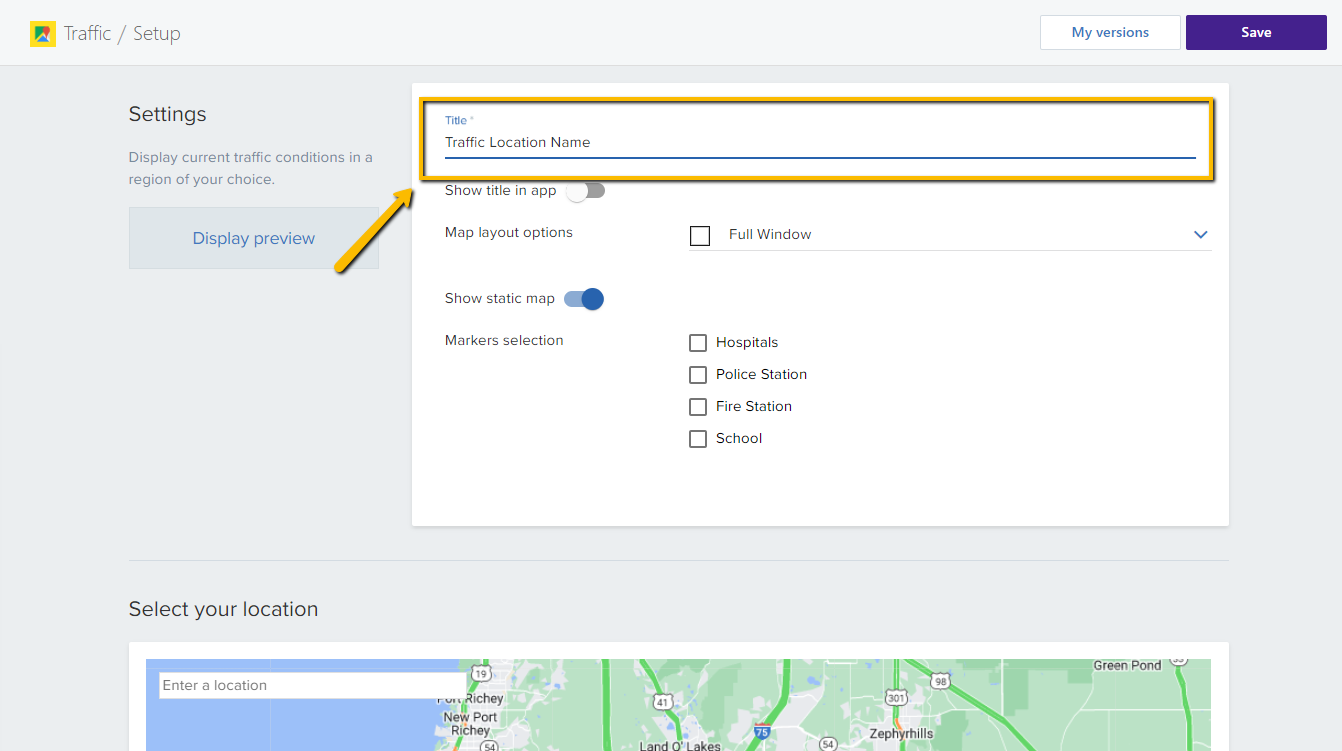The width and height of the screenshot is (1342, 751).
Task: Click the US Route 19 shield on map
Action: [x=481, y=674]
